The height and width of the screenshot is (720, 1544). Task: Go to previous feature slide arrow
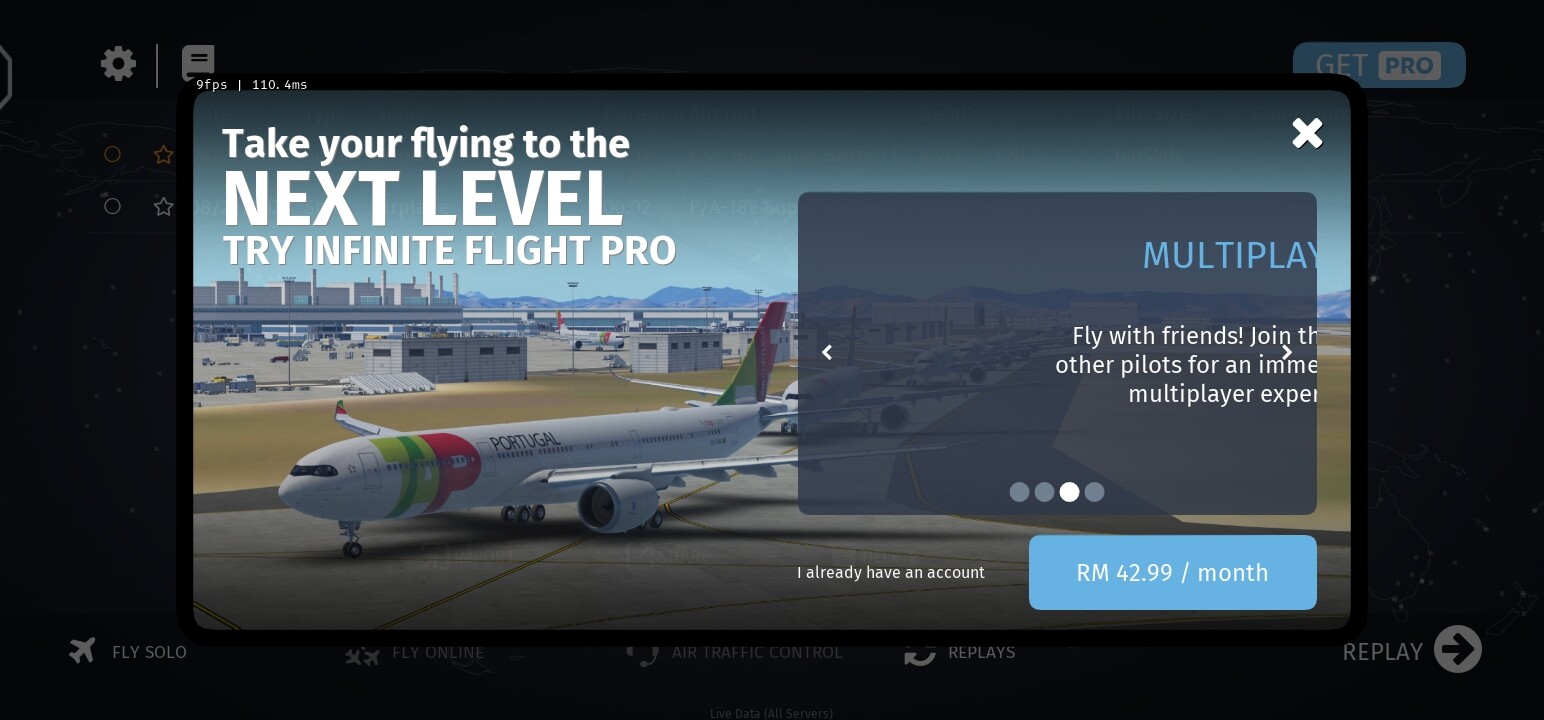827,352
